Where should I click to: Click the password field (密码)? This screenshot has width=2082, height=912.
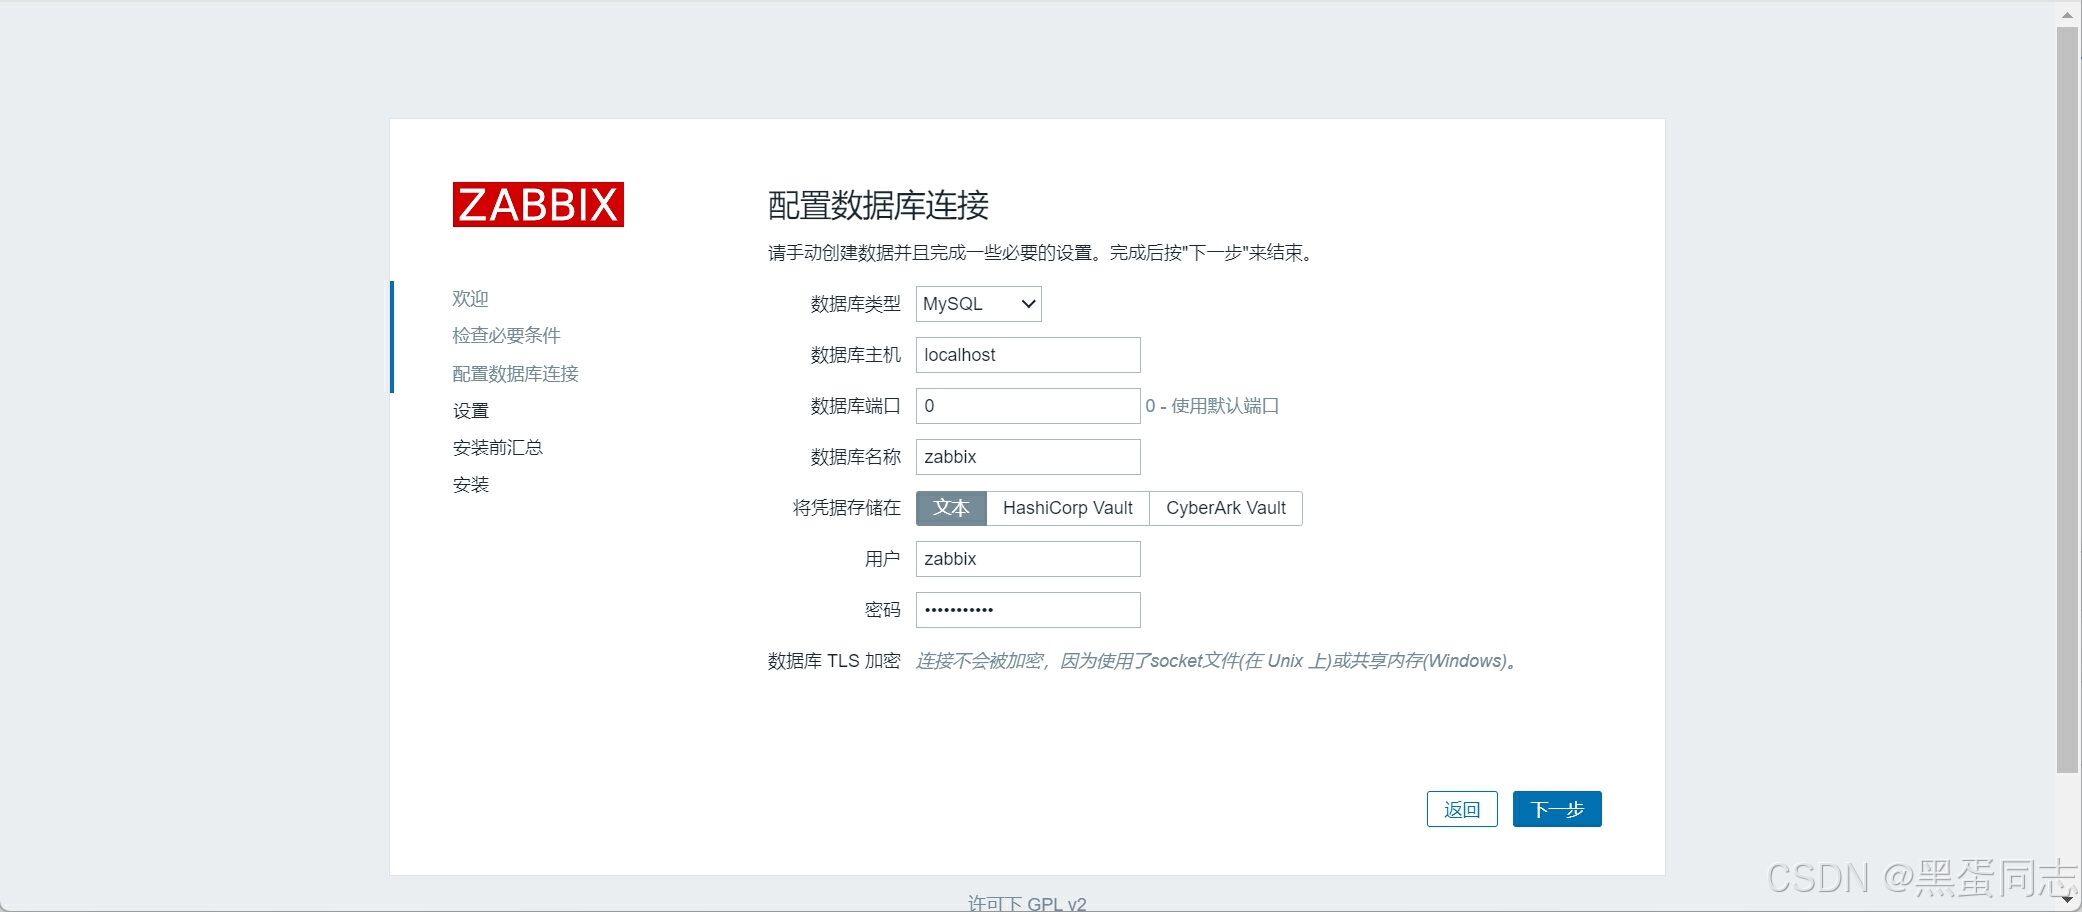(1028, 610)
